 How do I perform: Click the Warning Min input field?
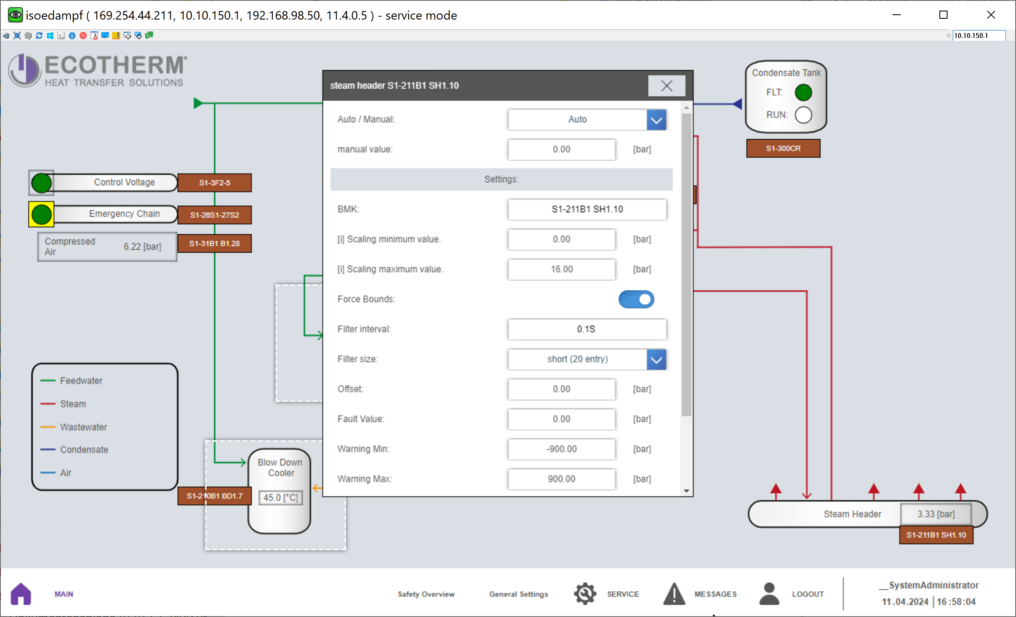(562, 449)
